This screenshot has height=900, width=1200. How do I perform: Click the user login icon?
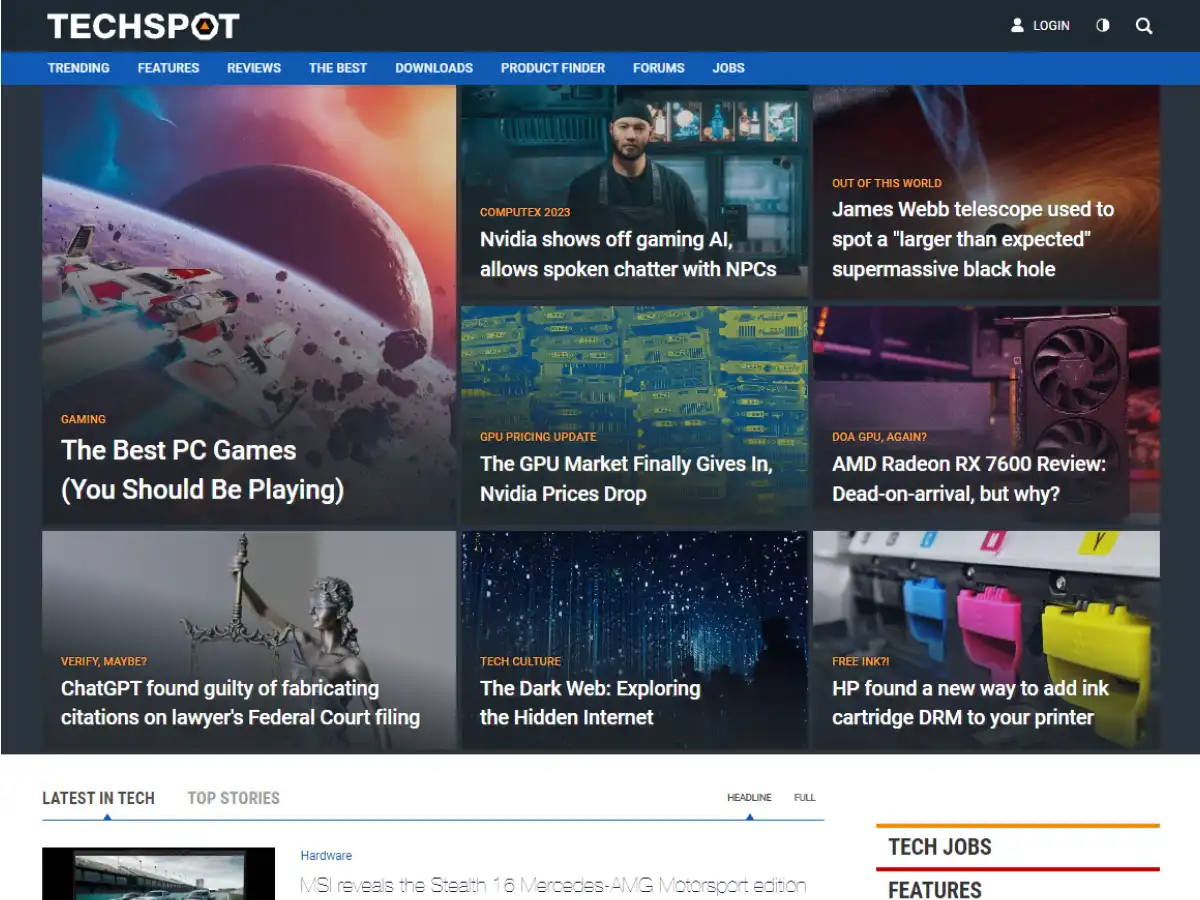[x=1017, y=25]
